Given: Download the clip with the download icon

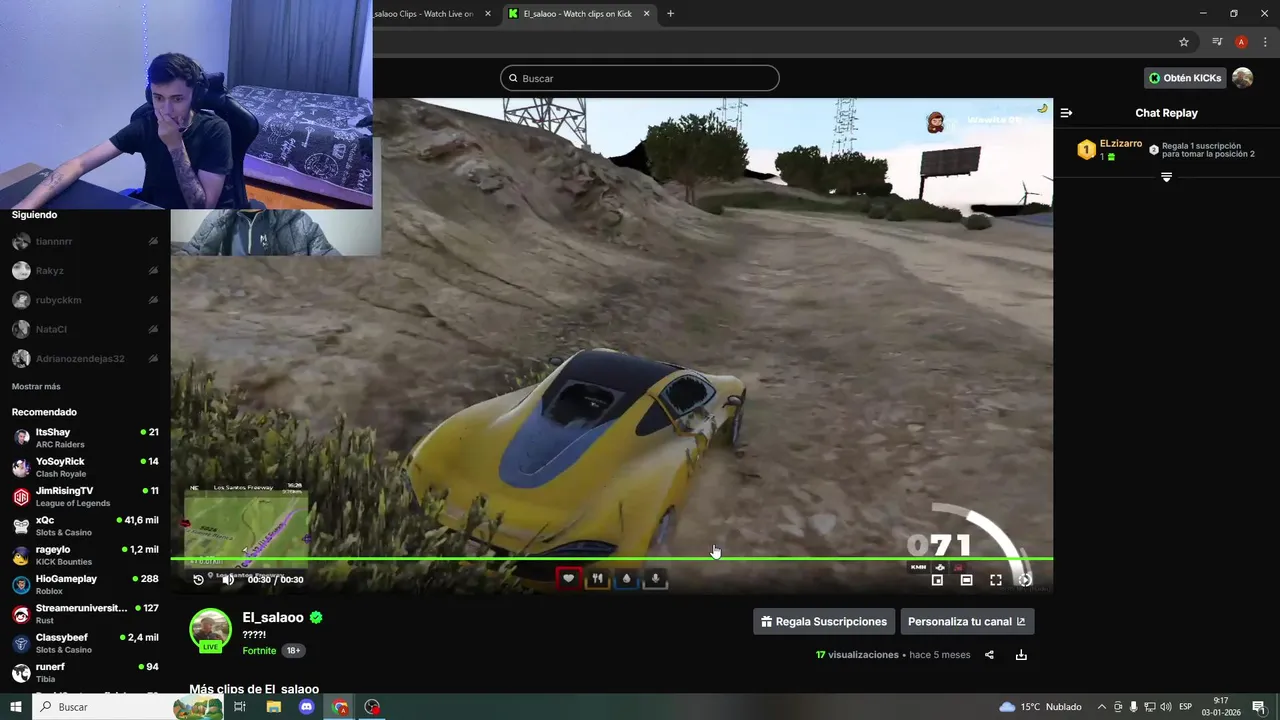Looking at the screenshot, I should (x=1021, y=655).
